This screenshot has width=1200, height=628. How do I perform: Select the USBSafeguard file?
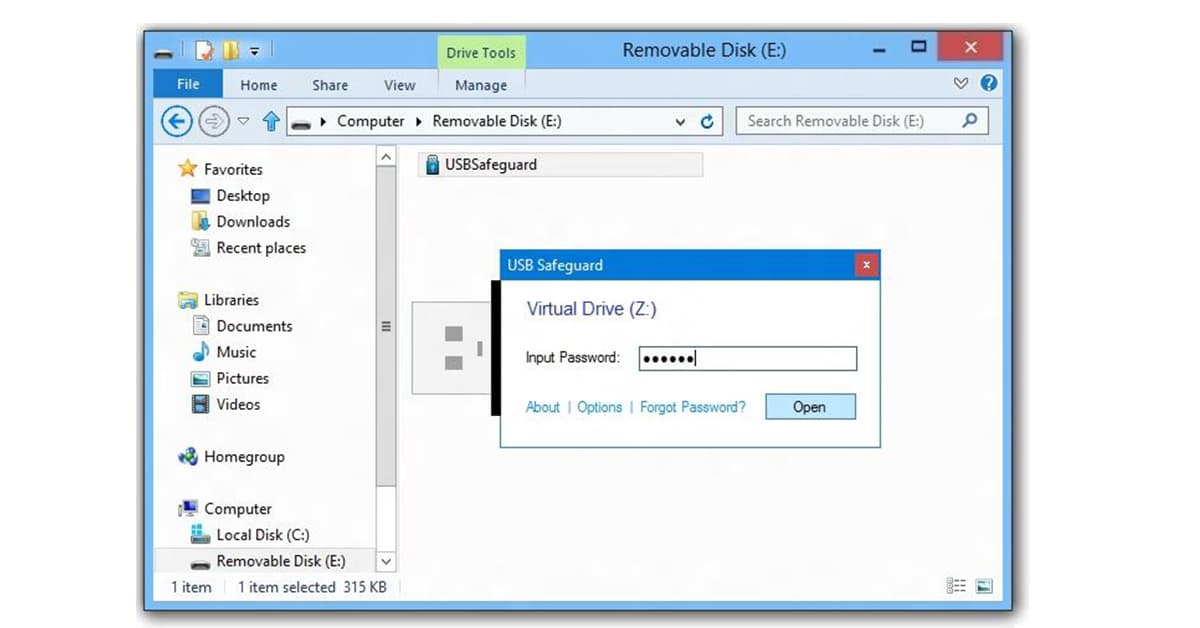[x=560, y=165]
